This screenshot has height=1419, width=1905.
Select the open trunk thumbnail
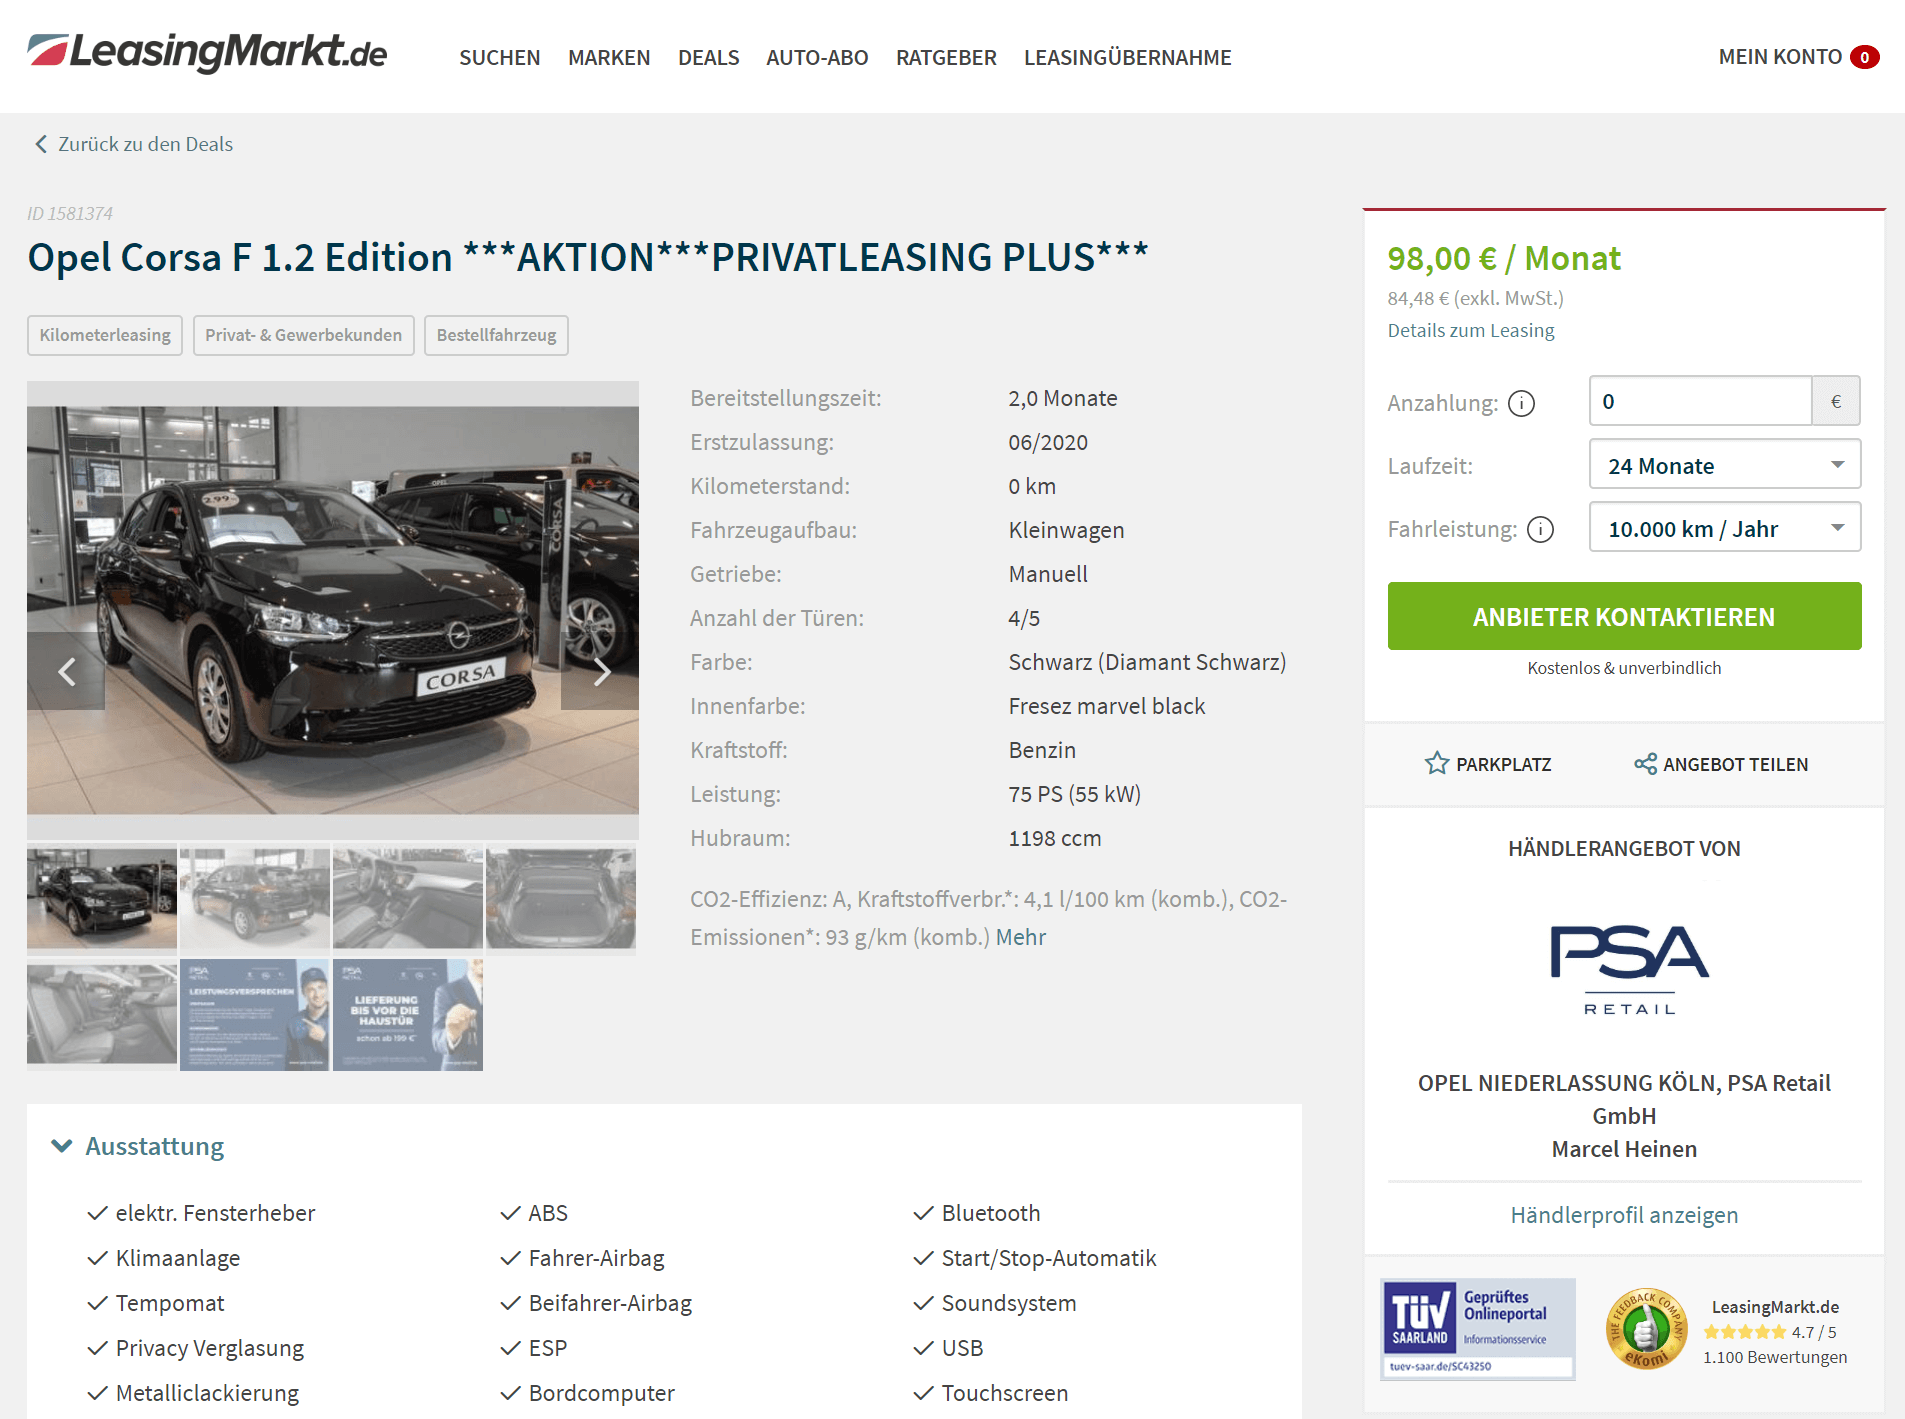[x=561, y=898]
